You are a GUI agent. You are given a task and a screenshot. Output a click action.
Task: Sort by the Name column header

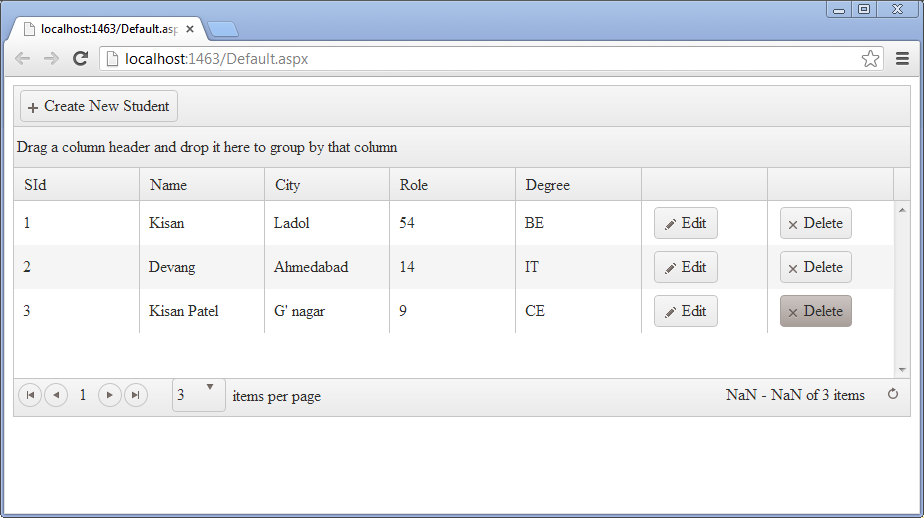pos(168,185)
